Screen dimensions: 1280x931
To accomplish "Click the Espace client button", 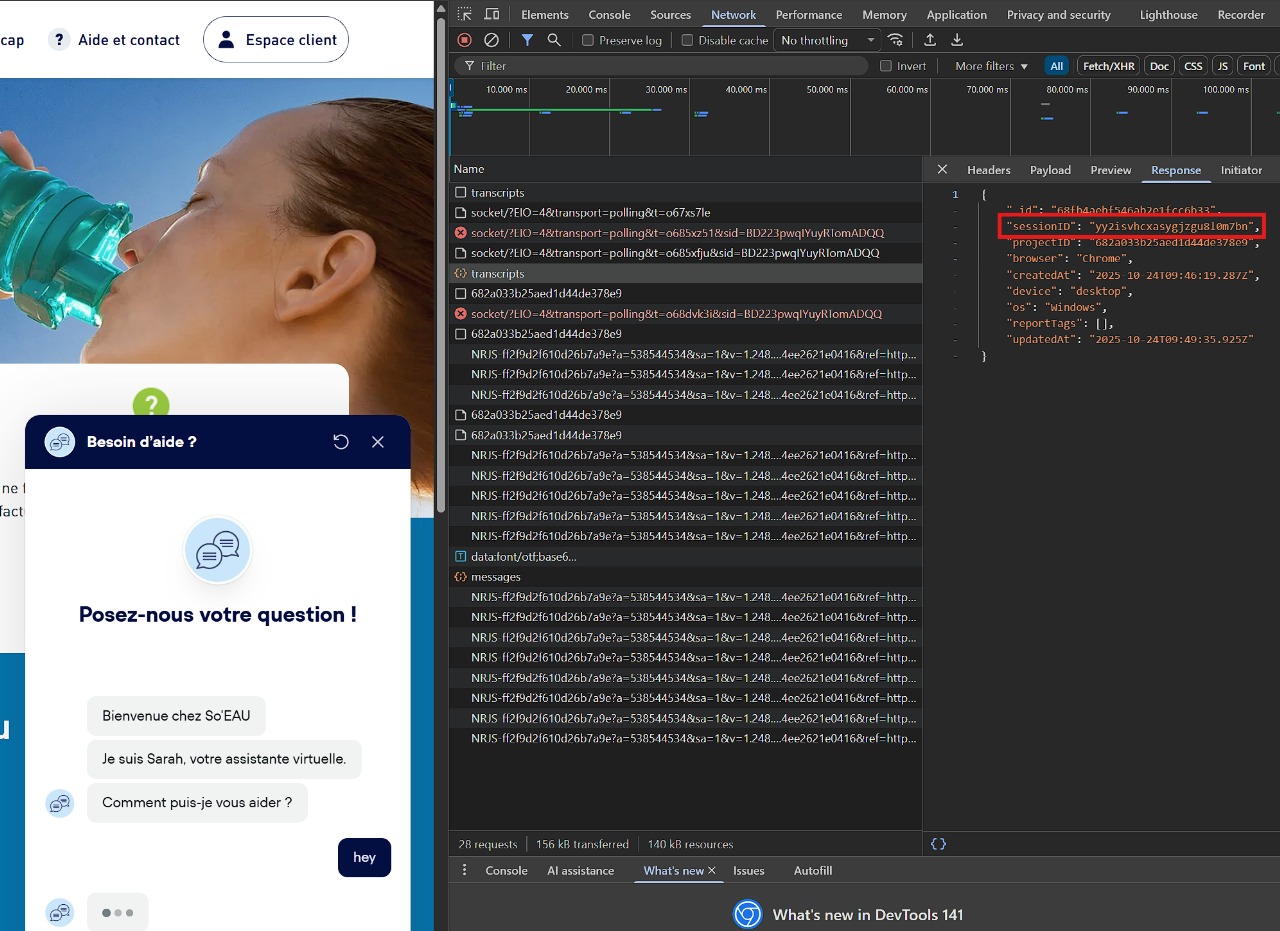I will [x=276, y=40].
